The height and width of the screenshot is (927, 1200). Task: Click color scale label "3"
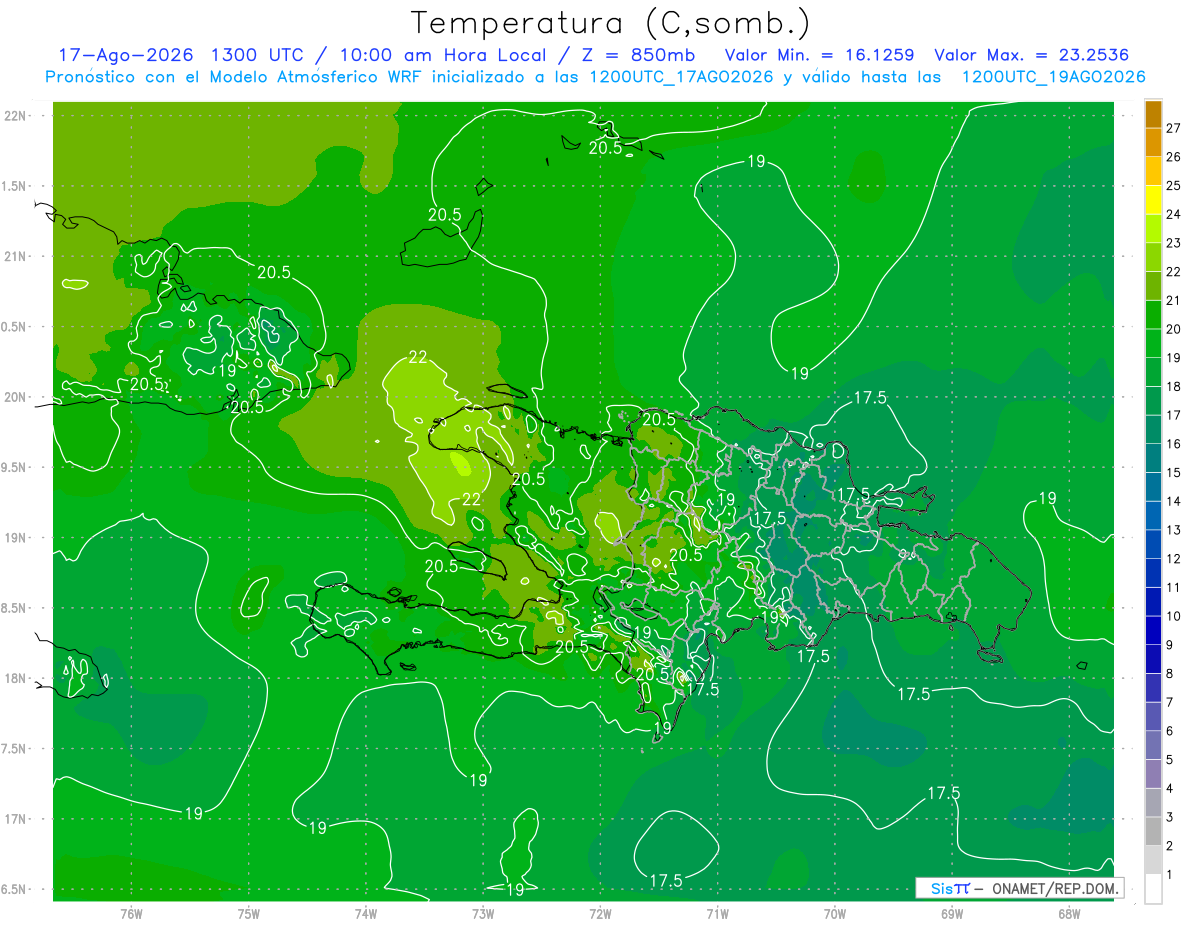coord(1170,817)
